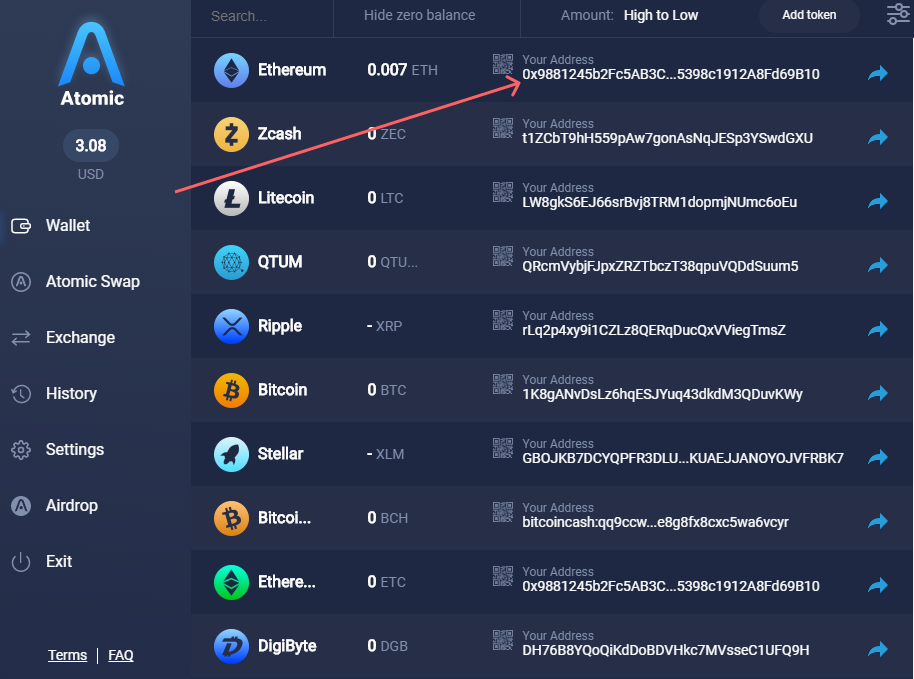Click Exit in the sidebar

pyautogui.click(x=41, y=561)
